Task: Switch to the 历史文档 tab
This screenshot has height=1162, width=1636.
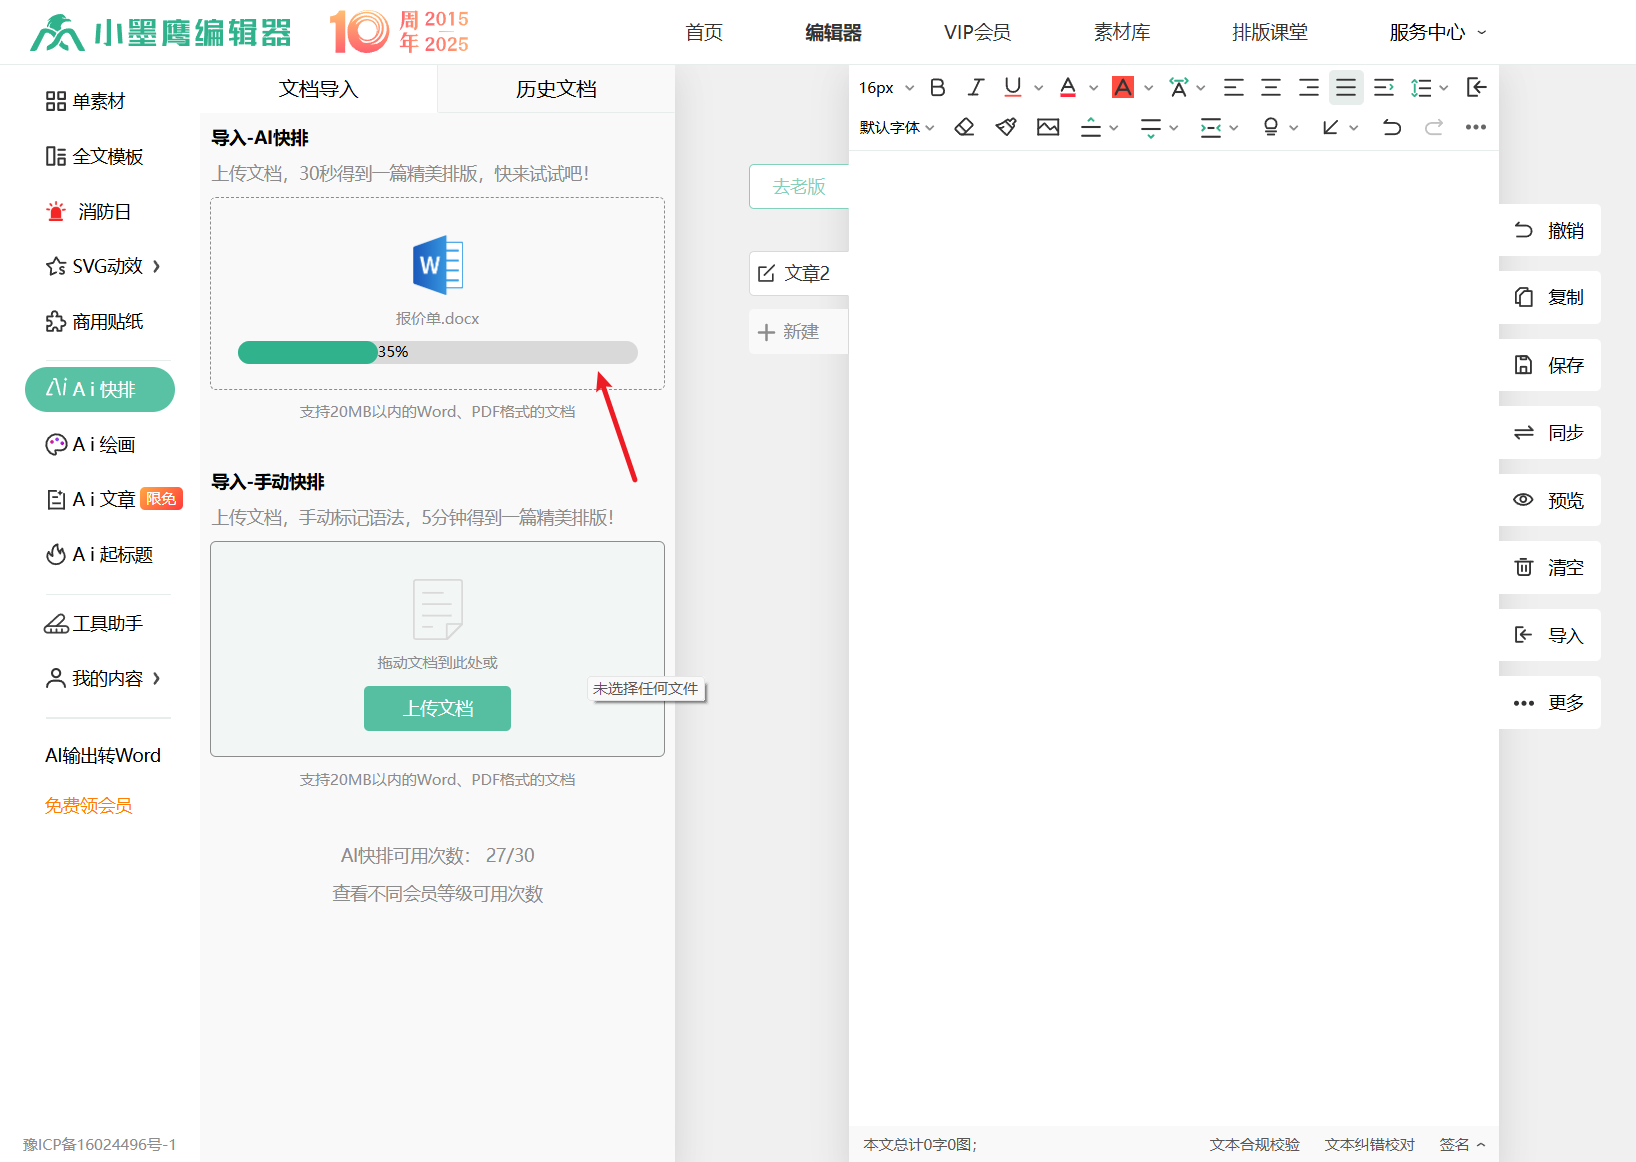Action: point(556,89)
